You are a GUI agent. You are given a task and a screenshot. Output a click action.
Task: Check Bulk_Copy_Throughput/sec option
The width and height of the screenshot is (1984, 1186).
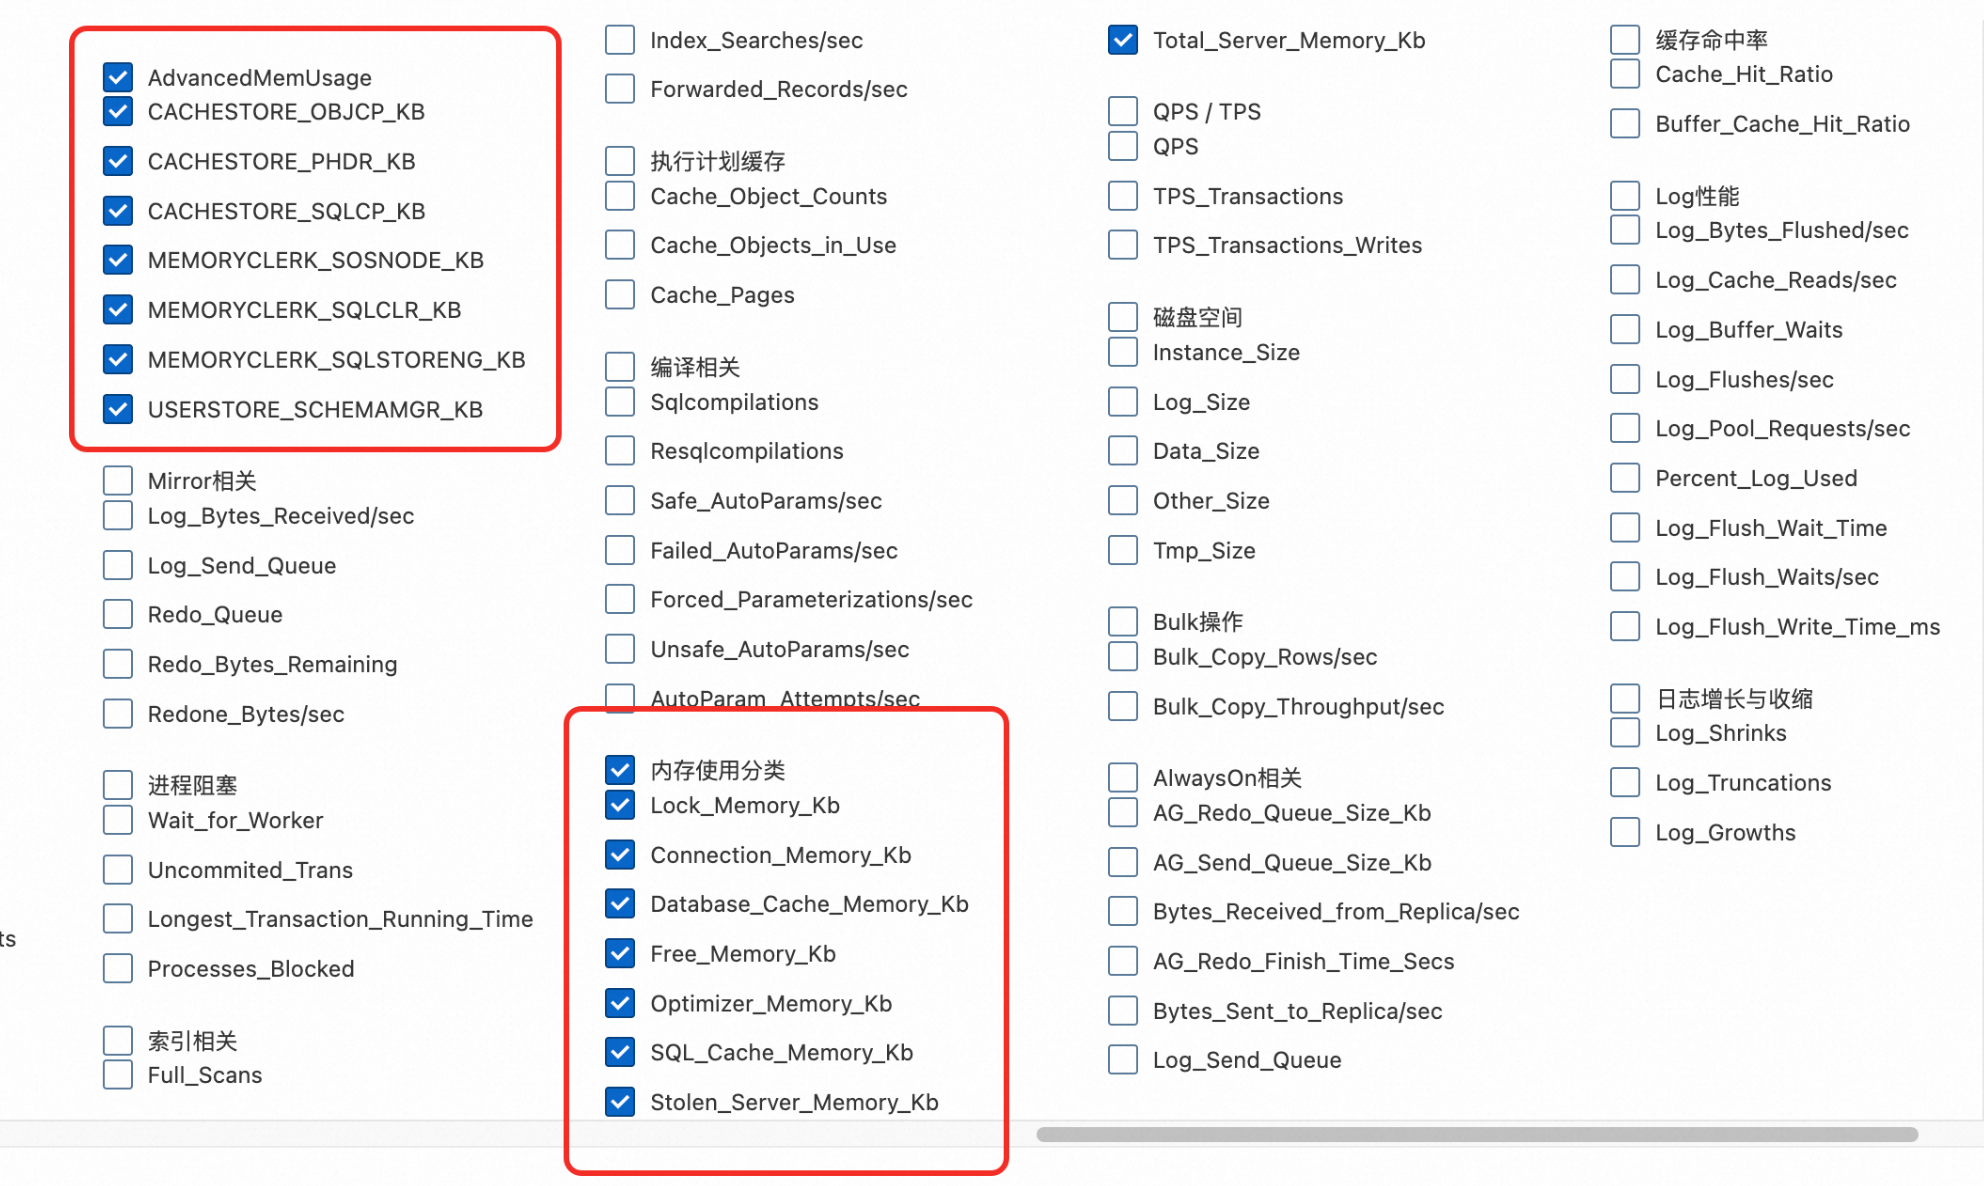(1123, 706)
